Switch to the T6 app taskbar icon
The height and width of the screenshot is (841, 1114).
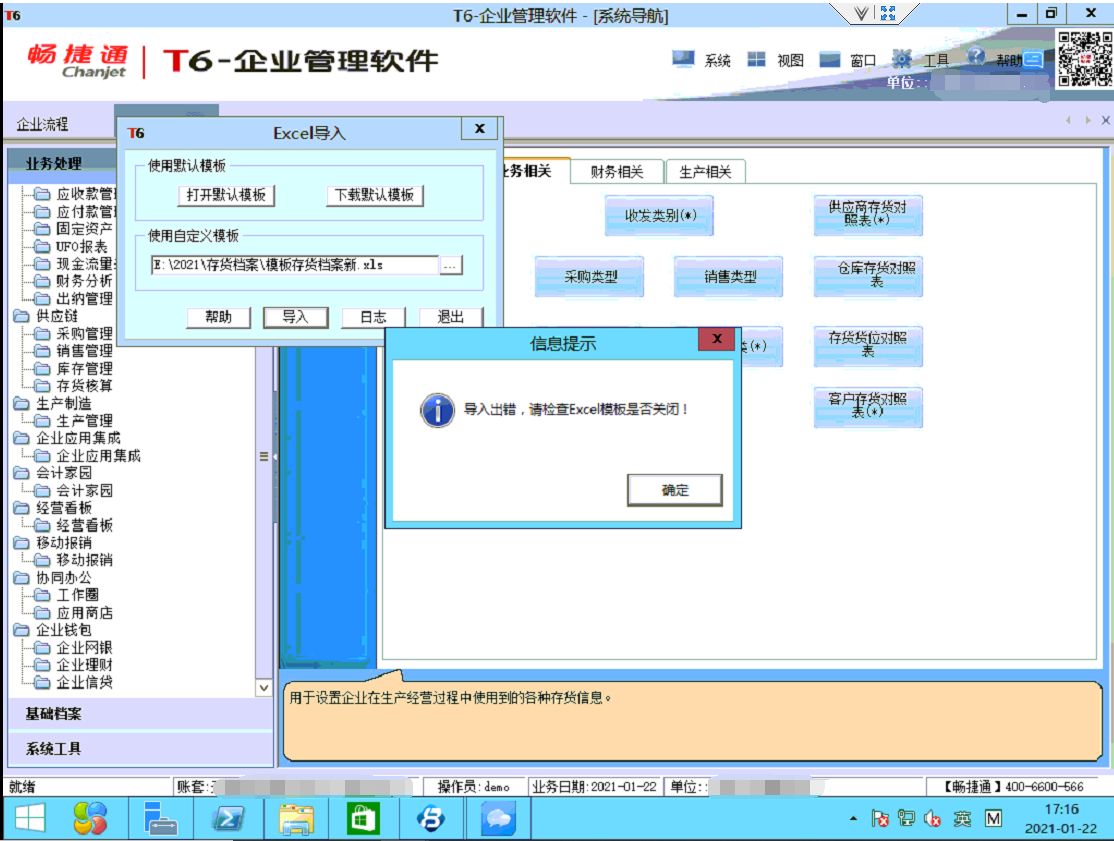tap(431, 819)
